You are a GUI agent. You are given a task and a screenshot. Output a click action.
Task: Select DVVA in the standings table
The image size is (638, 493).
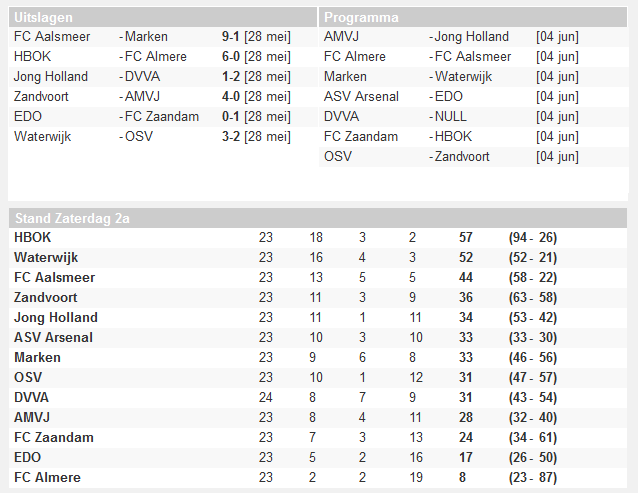(x=33, y=397)
